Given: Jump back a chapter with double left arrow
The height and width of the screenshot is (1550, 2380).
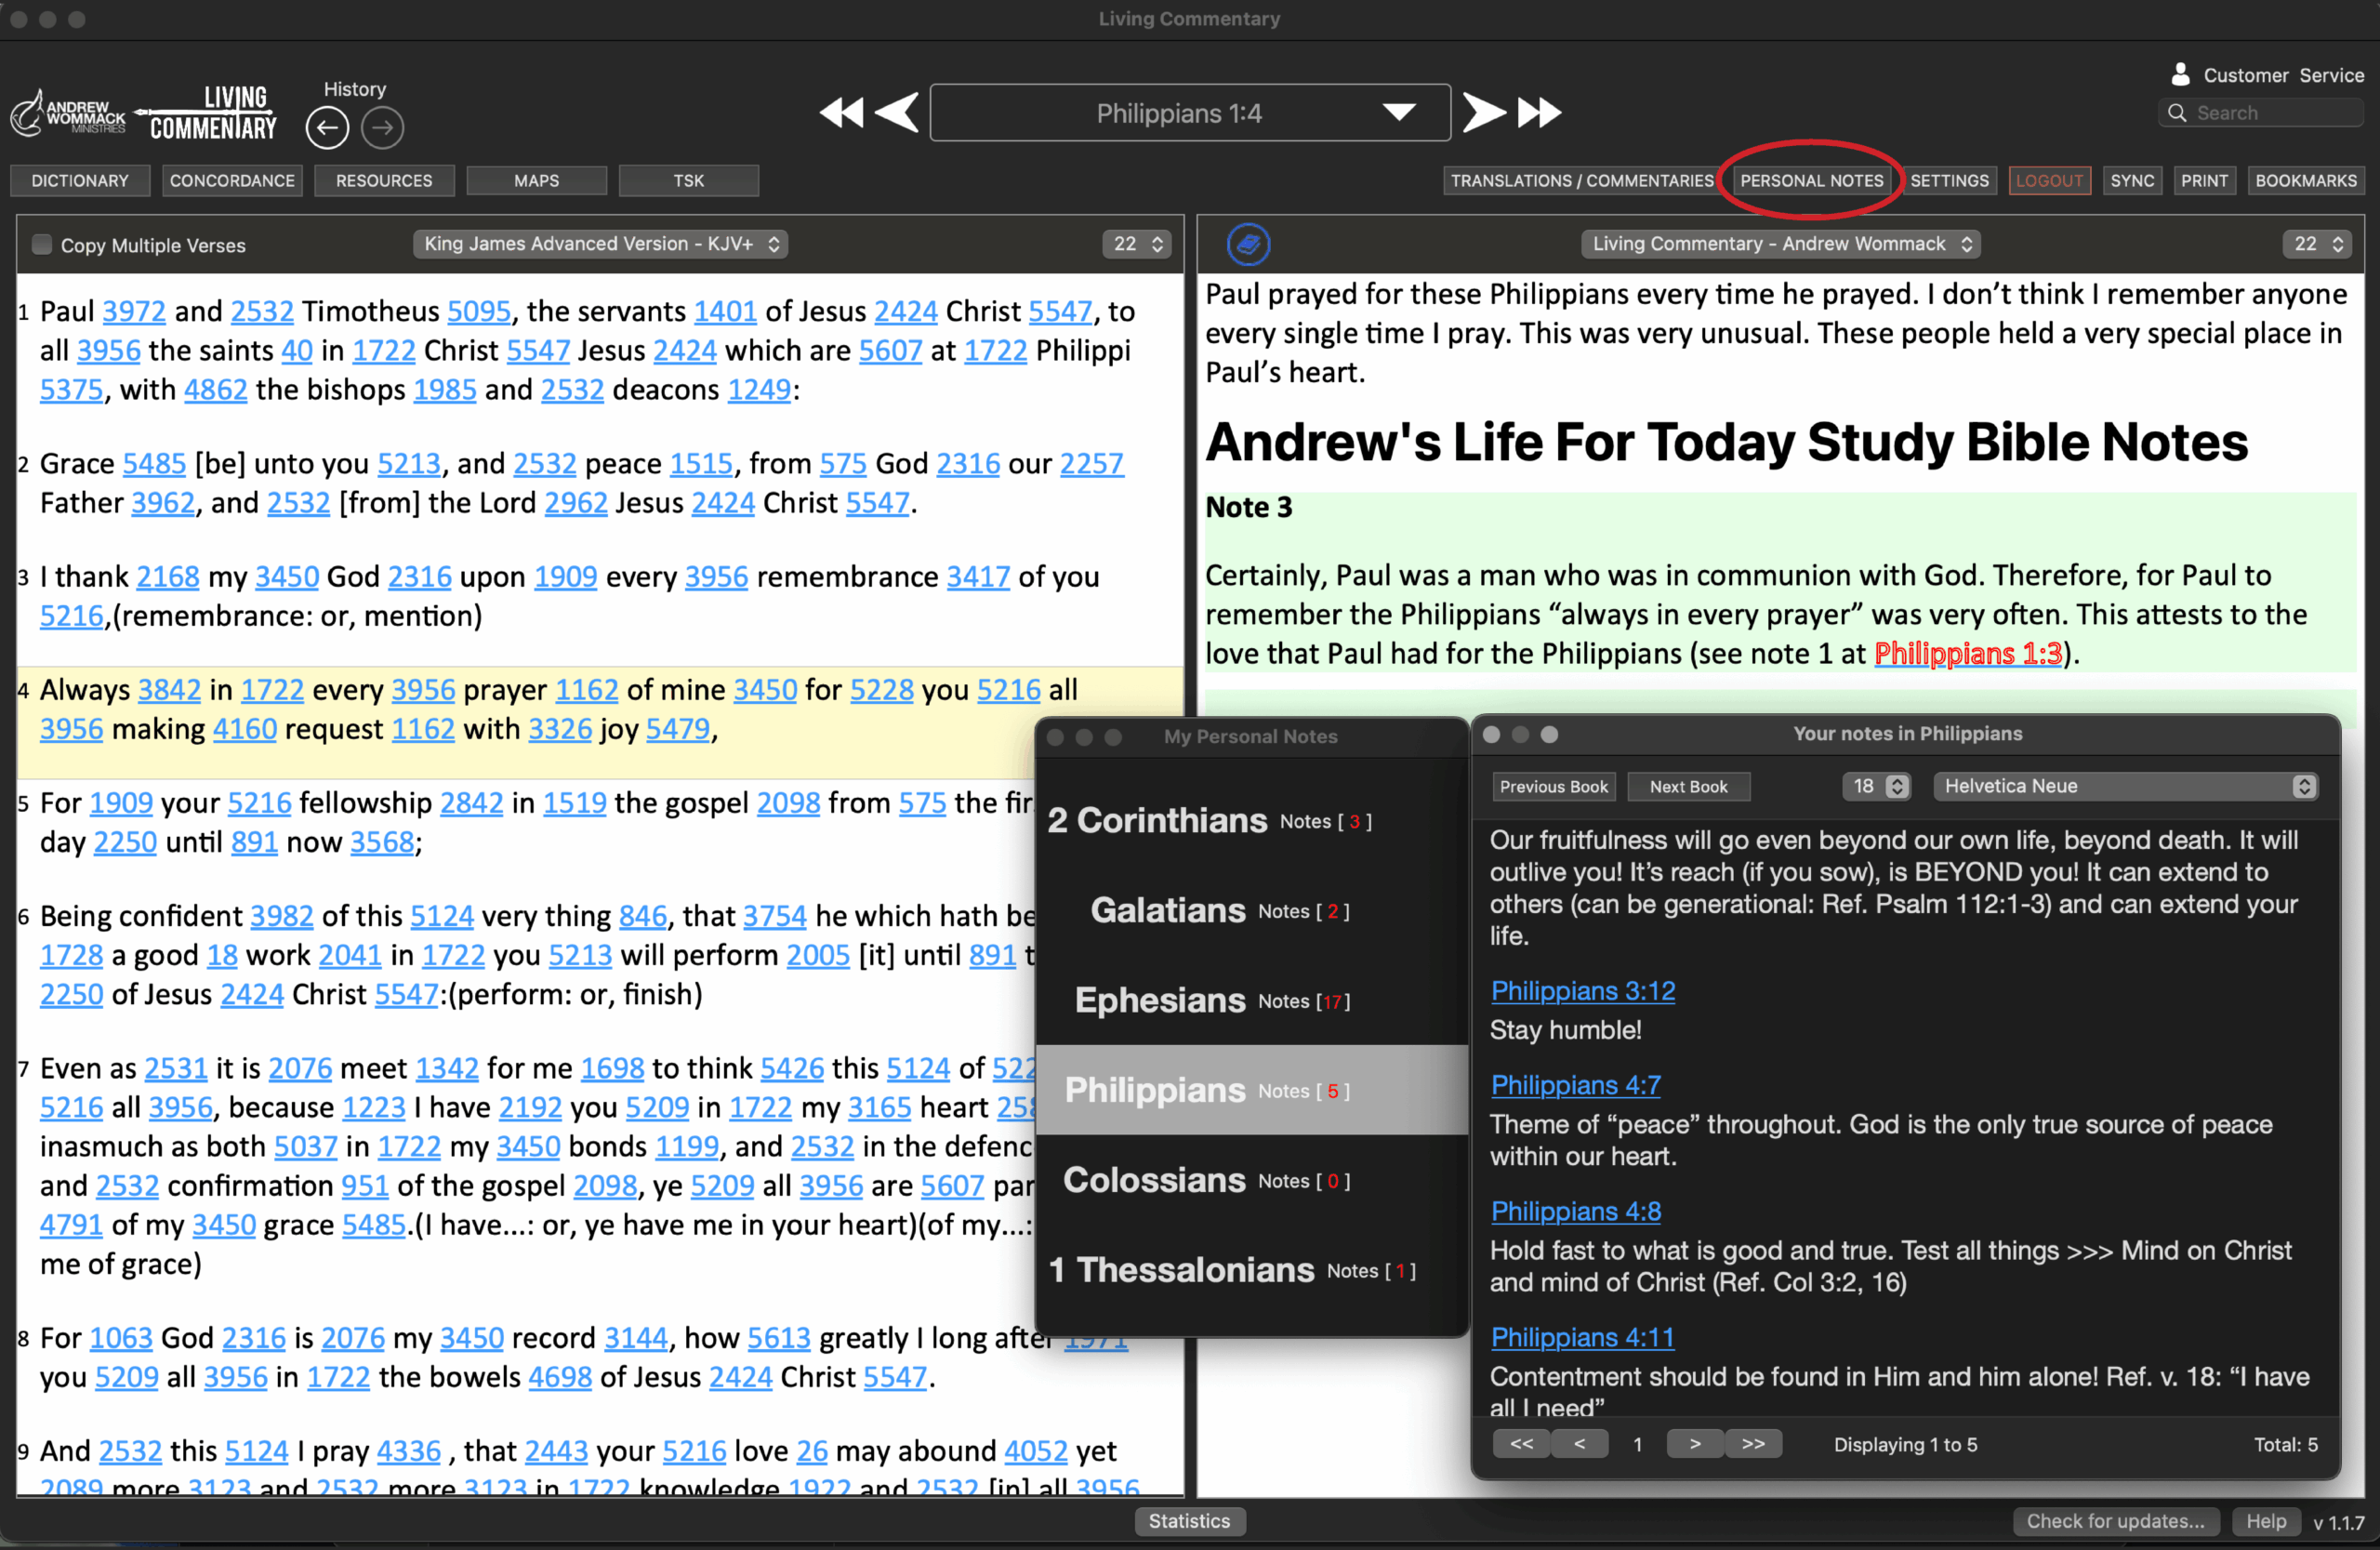Looking at the screenshot, I should [x=841, y=113].
